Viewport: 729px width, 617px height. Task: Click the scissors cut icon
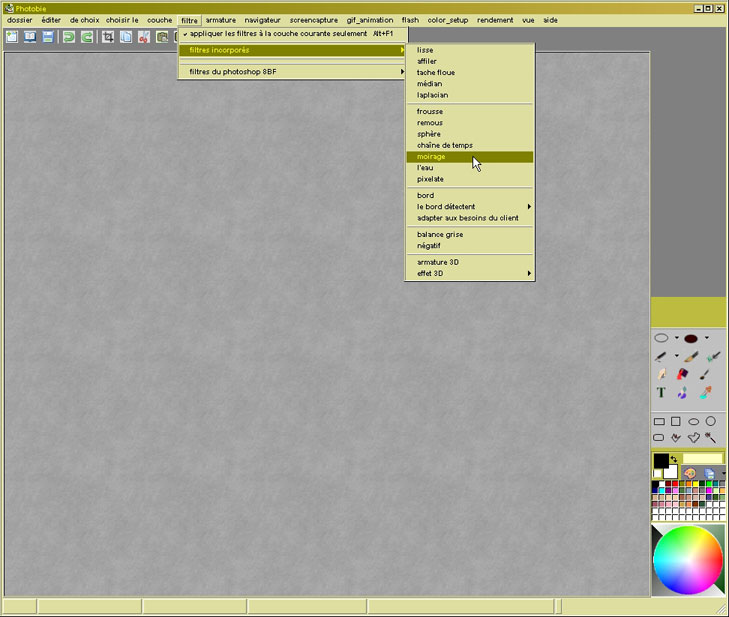click(144, 37)
